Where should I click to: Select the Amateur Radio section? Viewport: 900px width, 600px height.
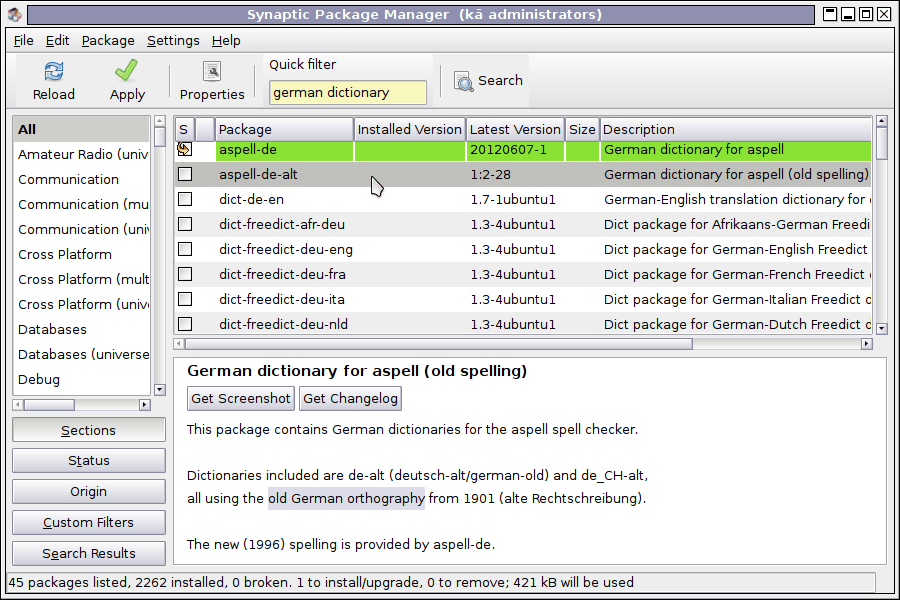[82, 154]
